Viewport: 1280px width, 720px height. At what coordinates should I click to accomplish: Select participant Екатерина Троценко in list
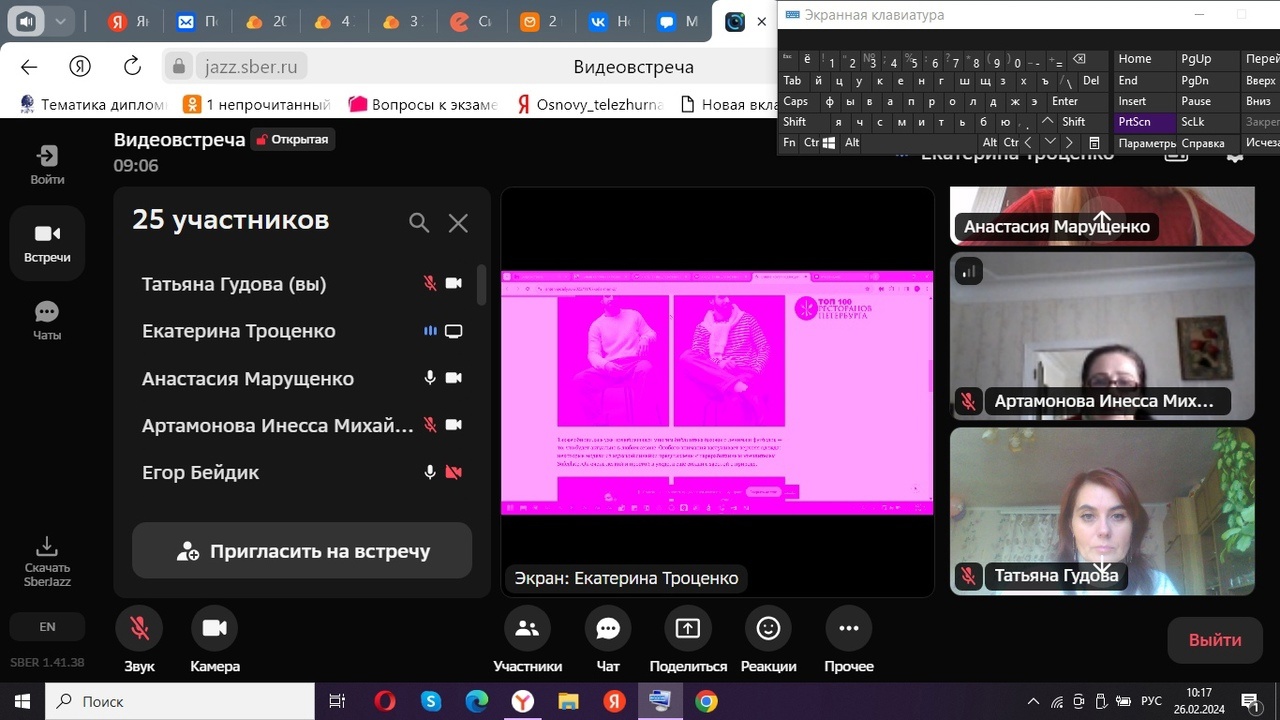point(302,331)
